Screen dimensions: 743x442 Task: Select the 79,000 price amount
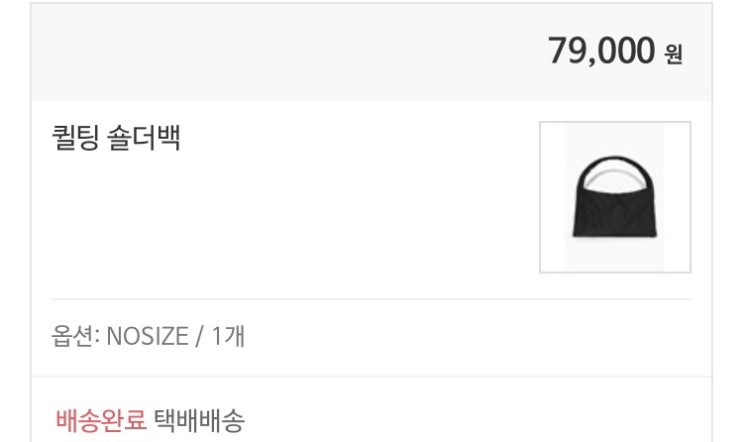601,51
